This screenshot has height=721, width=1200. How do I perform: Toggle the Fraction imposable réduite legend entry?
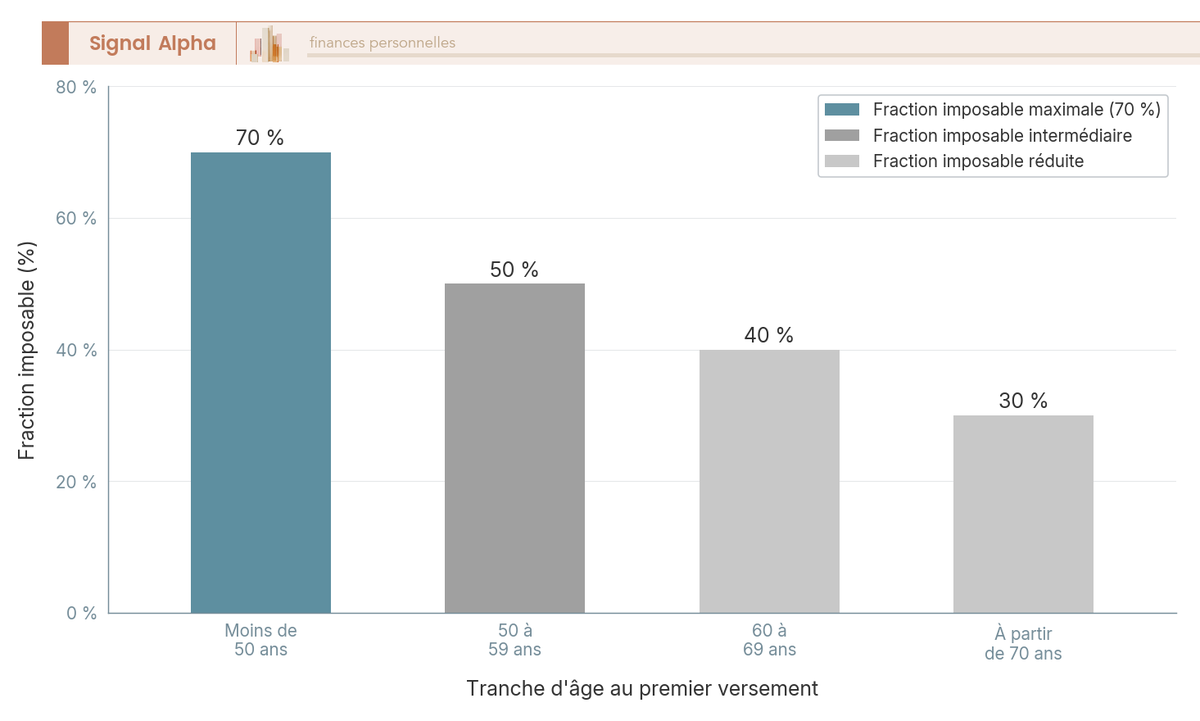955,161
